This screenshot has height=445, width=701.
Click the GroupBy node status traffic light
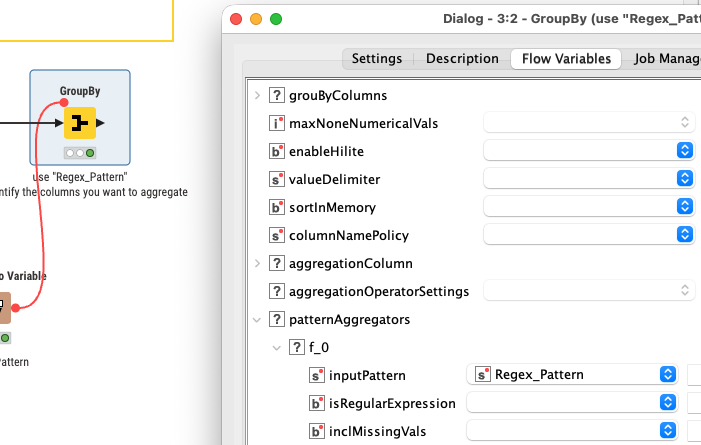click(79, 153)
